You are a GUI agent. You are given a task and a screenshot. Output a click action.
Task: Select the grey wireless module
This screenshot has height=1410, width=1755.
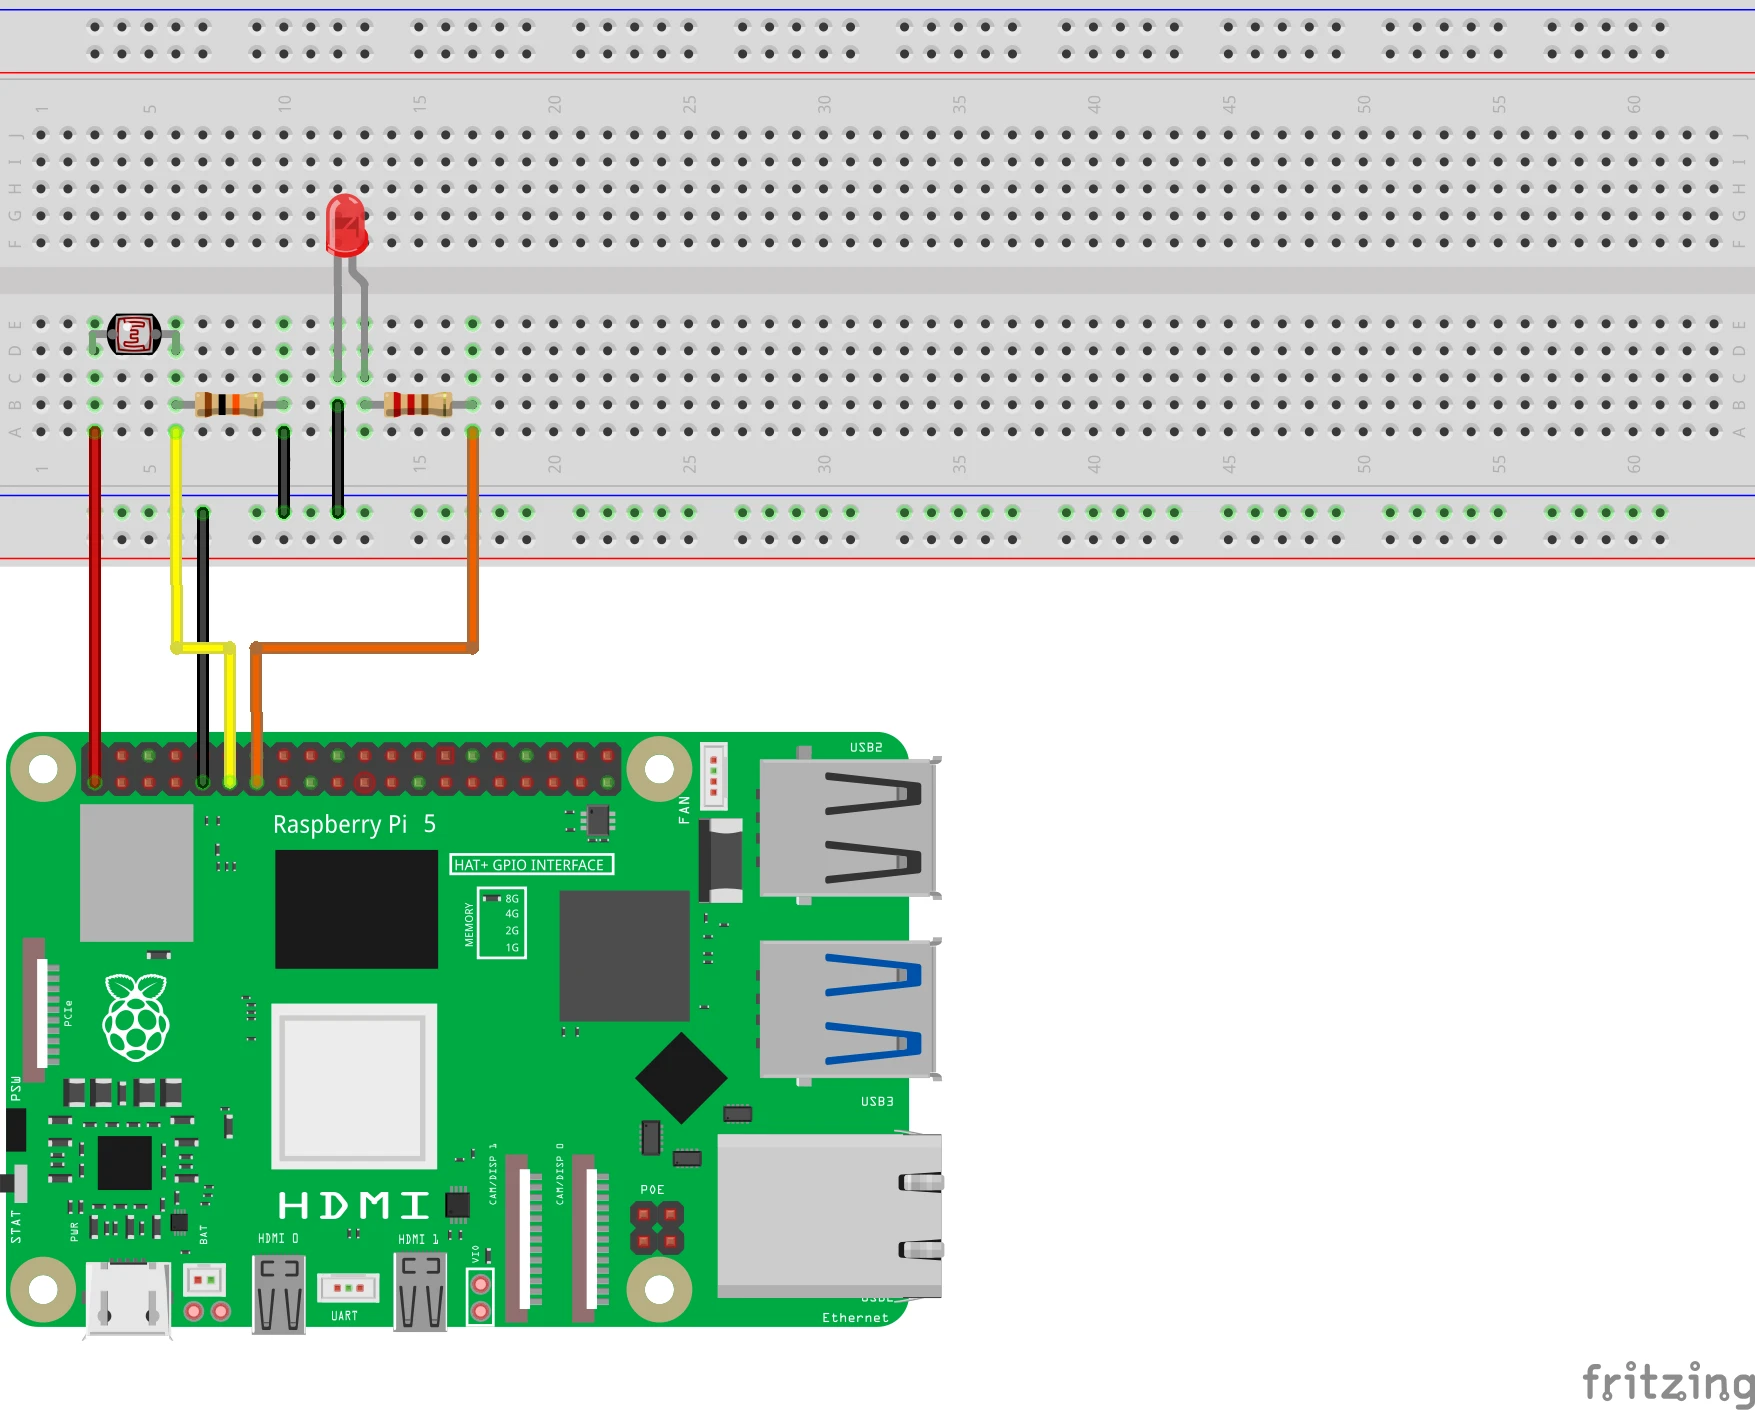click(137, 873)
